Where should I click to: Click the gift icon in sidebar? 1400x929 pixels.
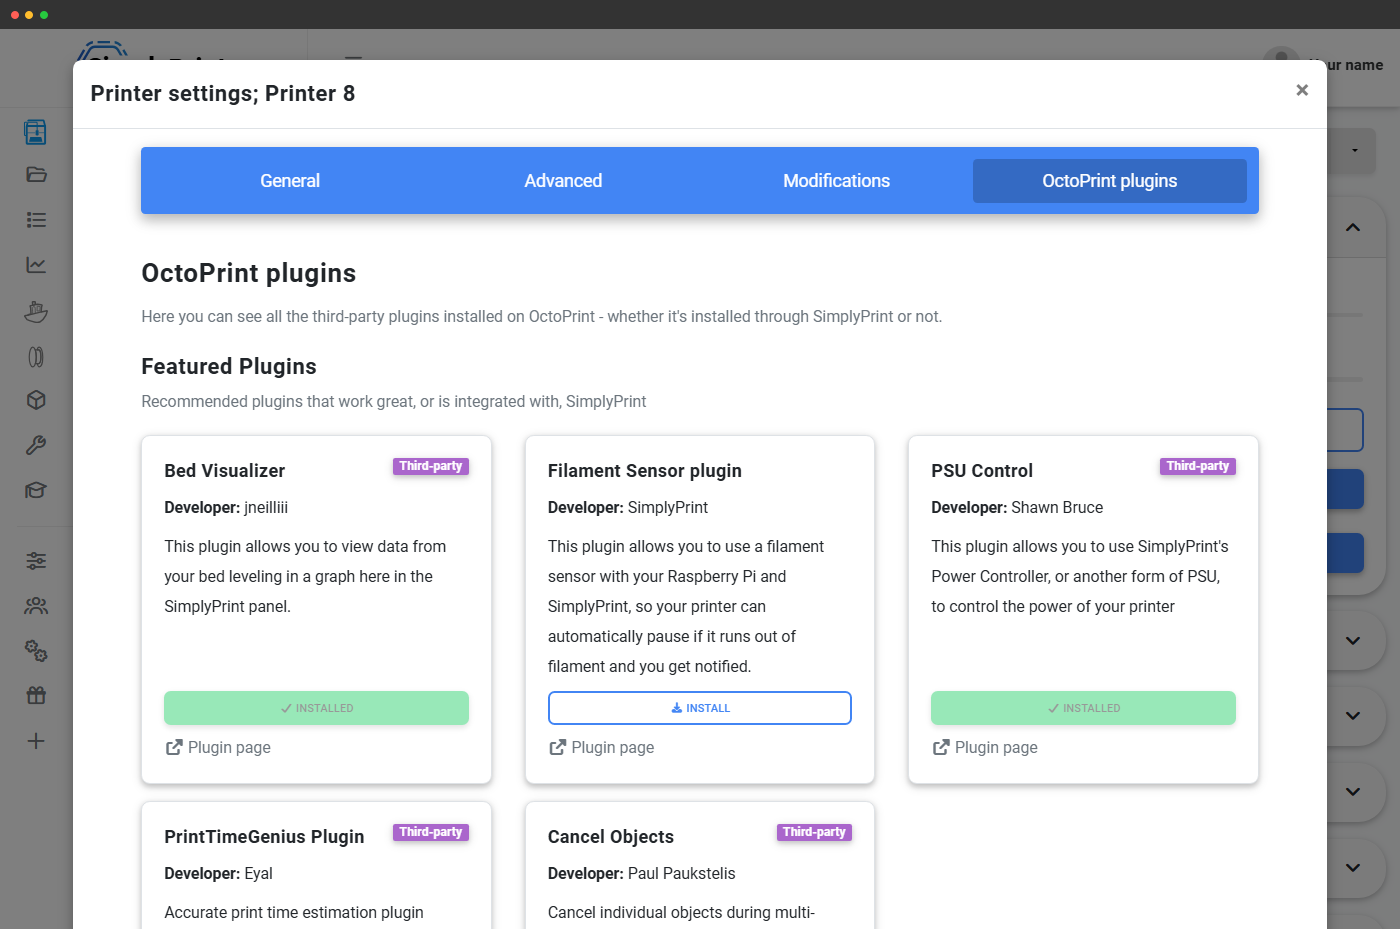pyautogui.click(x=36, y=696)
